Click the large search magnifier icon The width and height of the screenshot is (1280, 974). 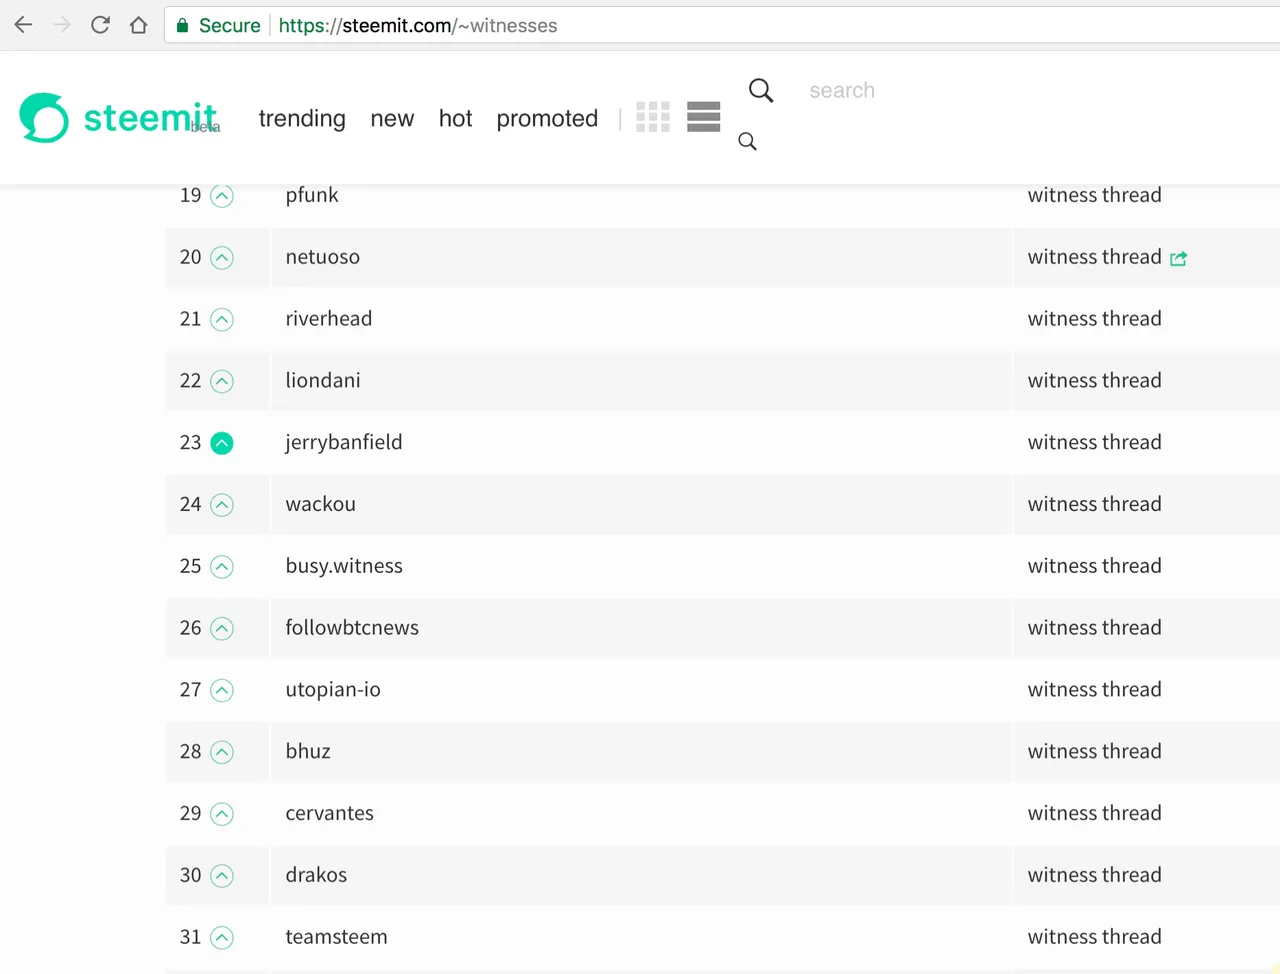click(761, 91)
